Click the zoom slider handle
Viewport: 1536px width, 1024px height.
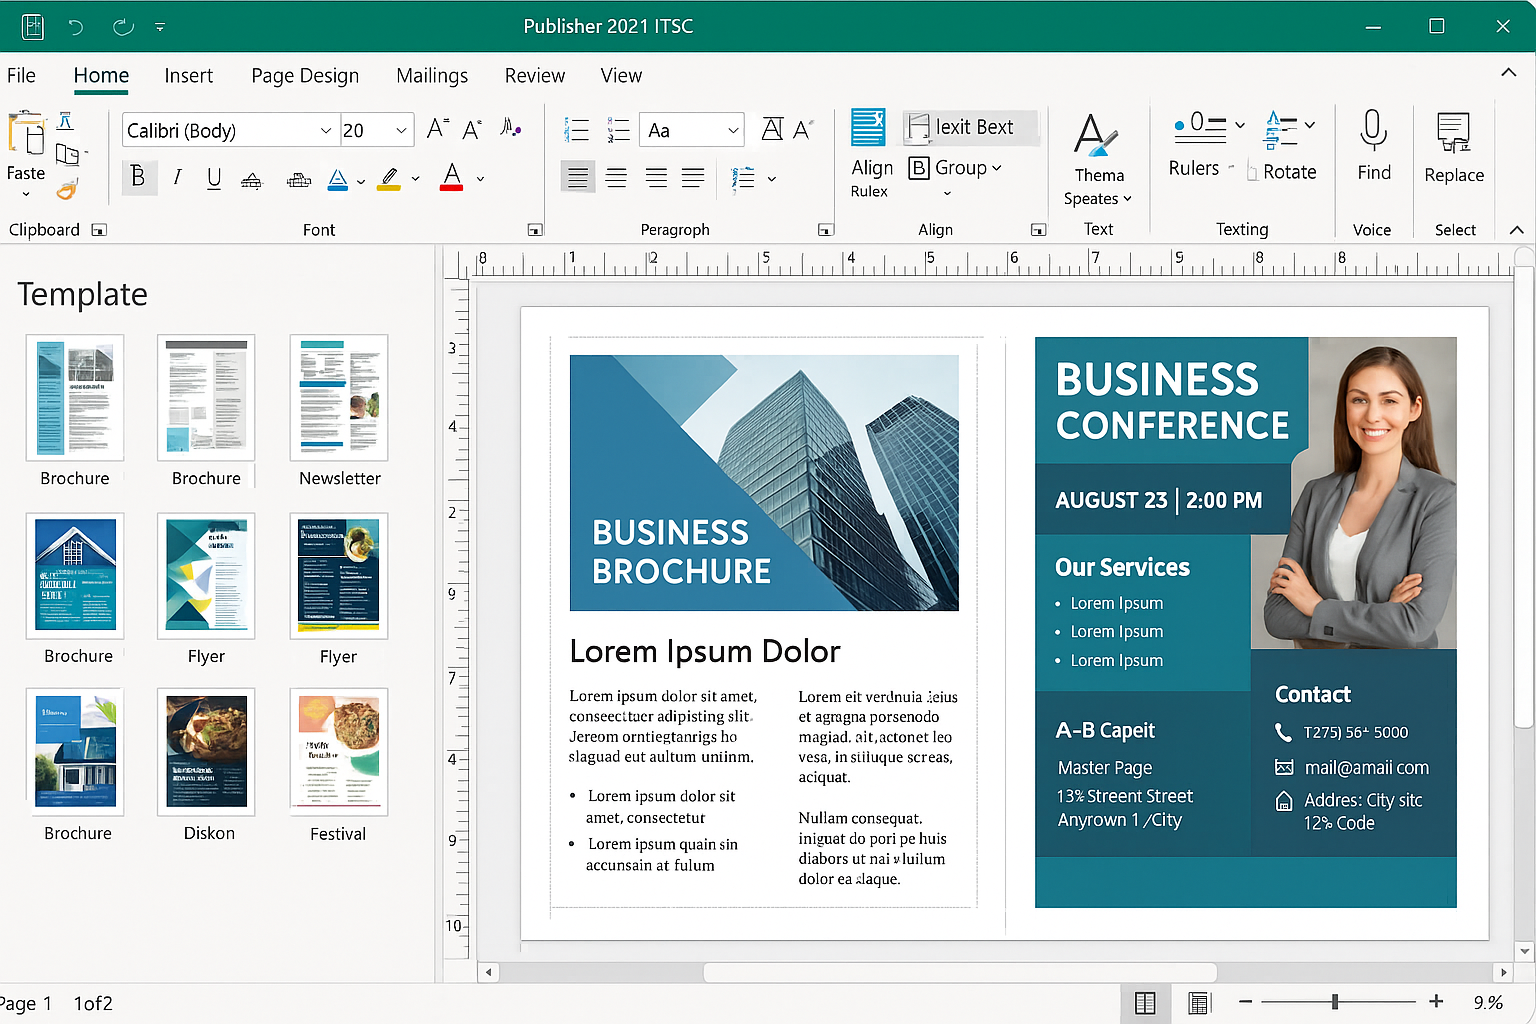click(1335, 1001)
